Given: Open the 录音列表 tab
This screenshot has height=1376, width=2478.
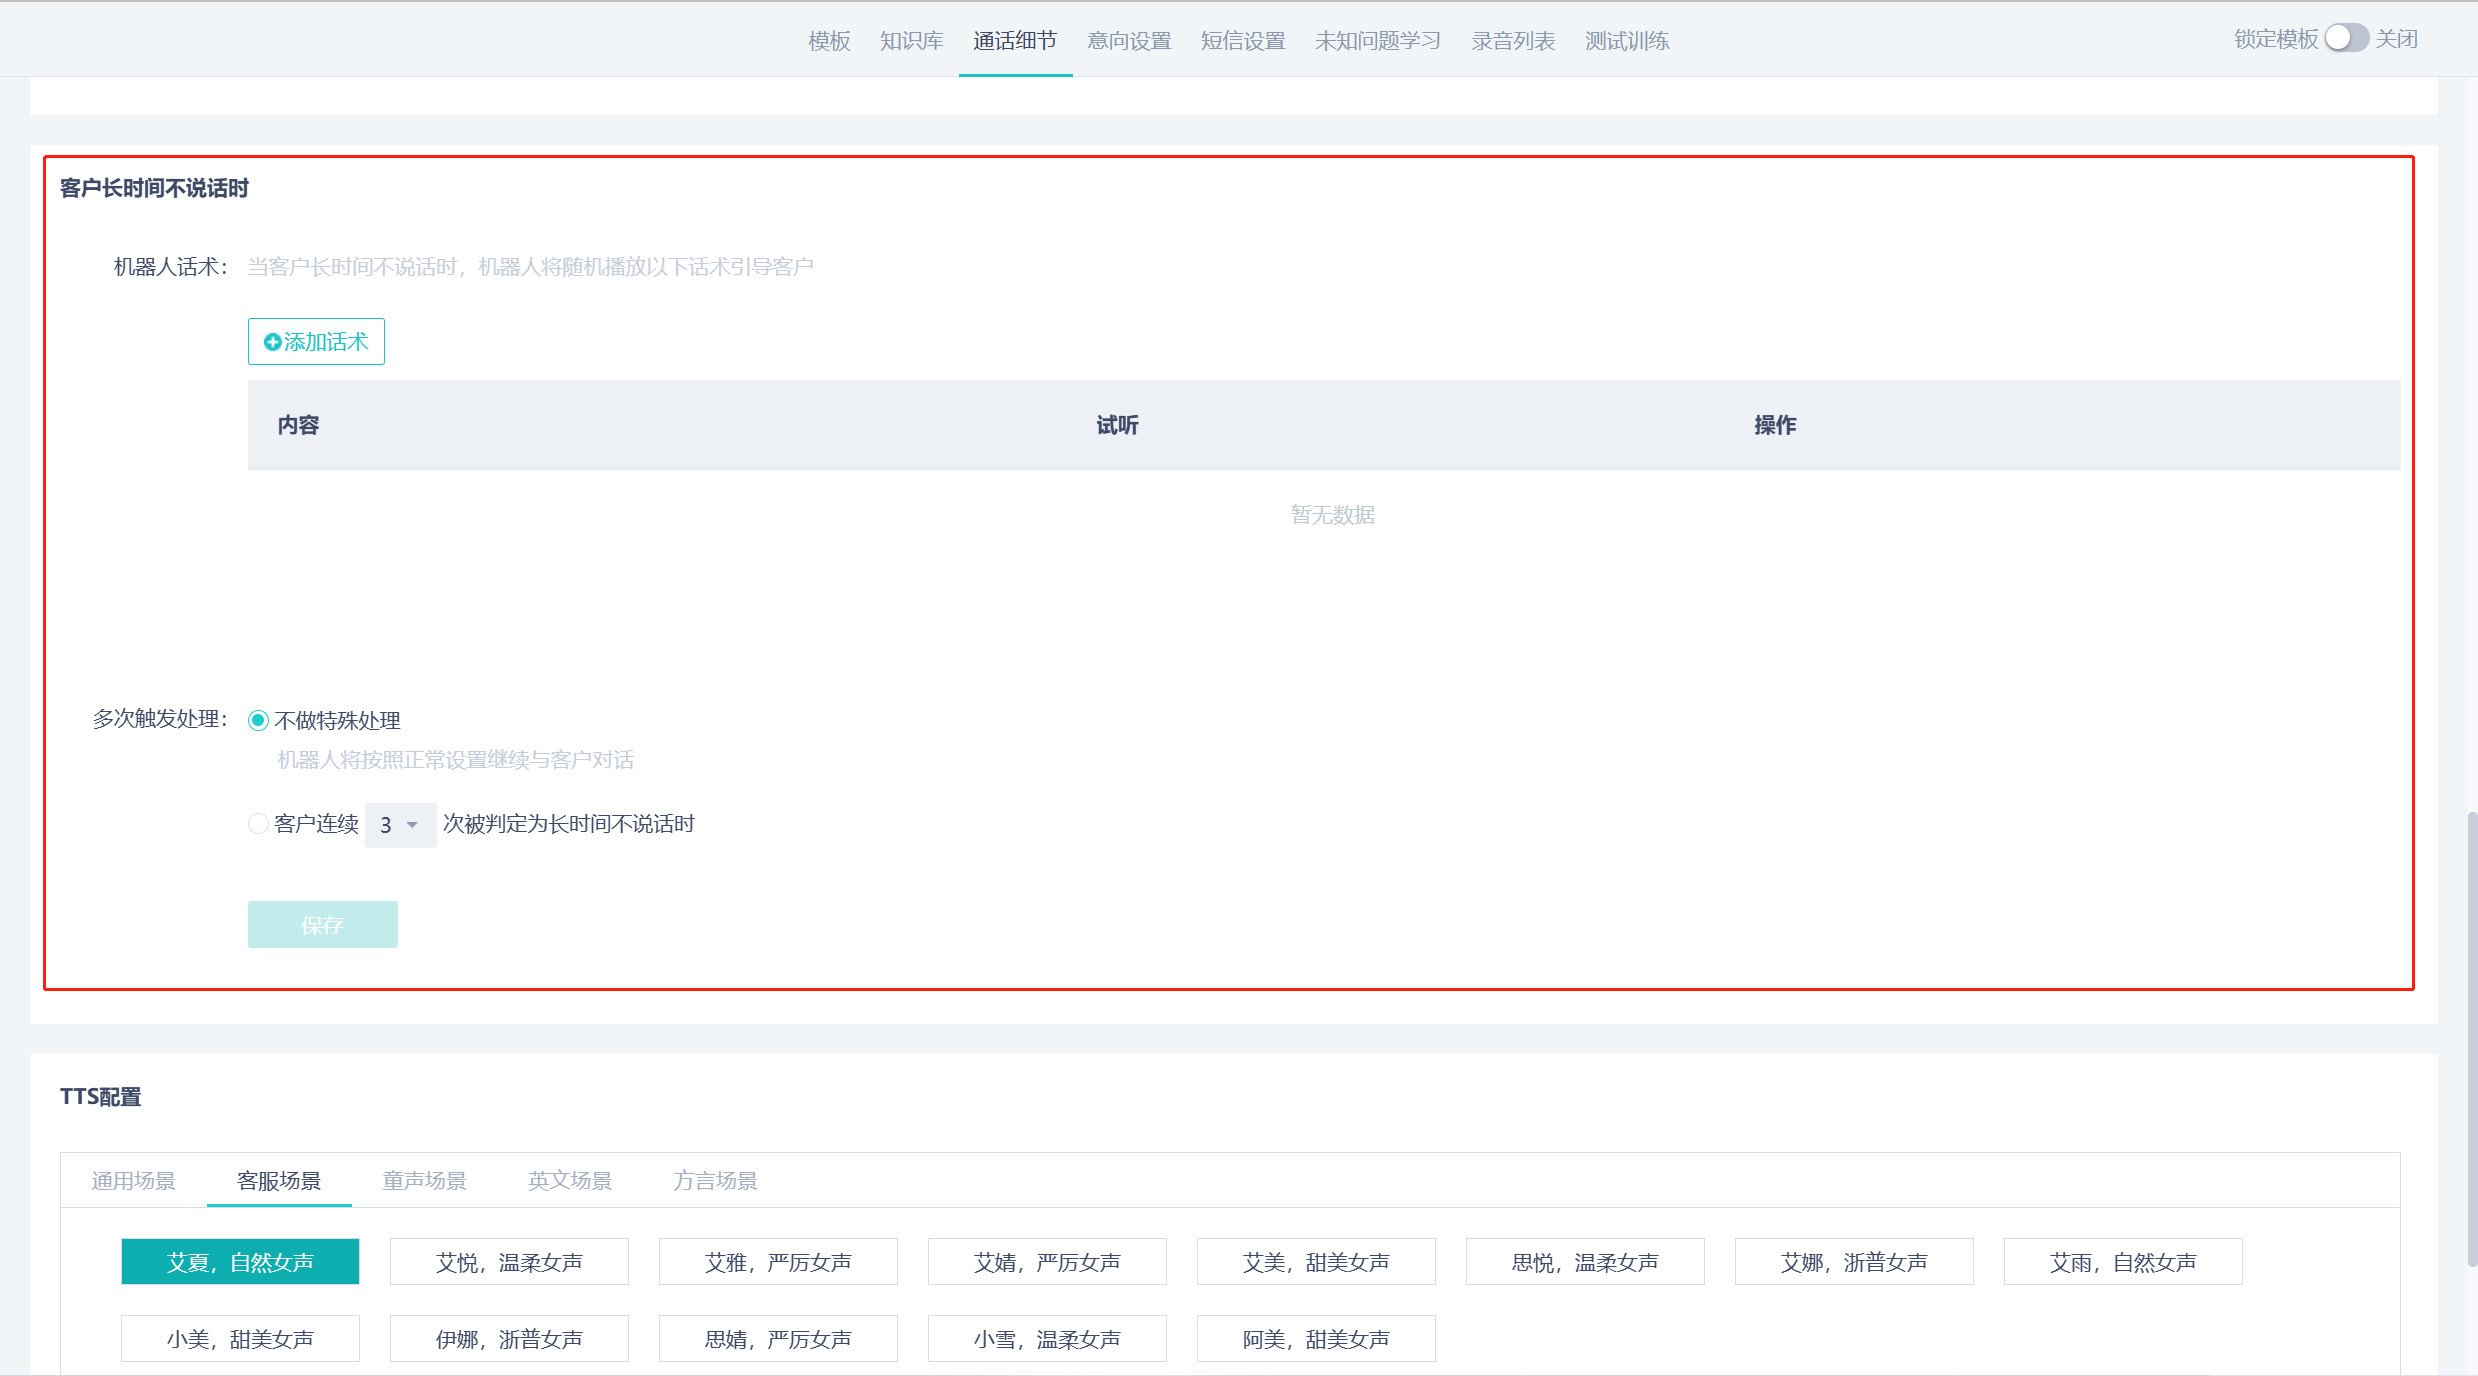Looking at the screenshot, I should tap(1513, 41).
